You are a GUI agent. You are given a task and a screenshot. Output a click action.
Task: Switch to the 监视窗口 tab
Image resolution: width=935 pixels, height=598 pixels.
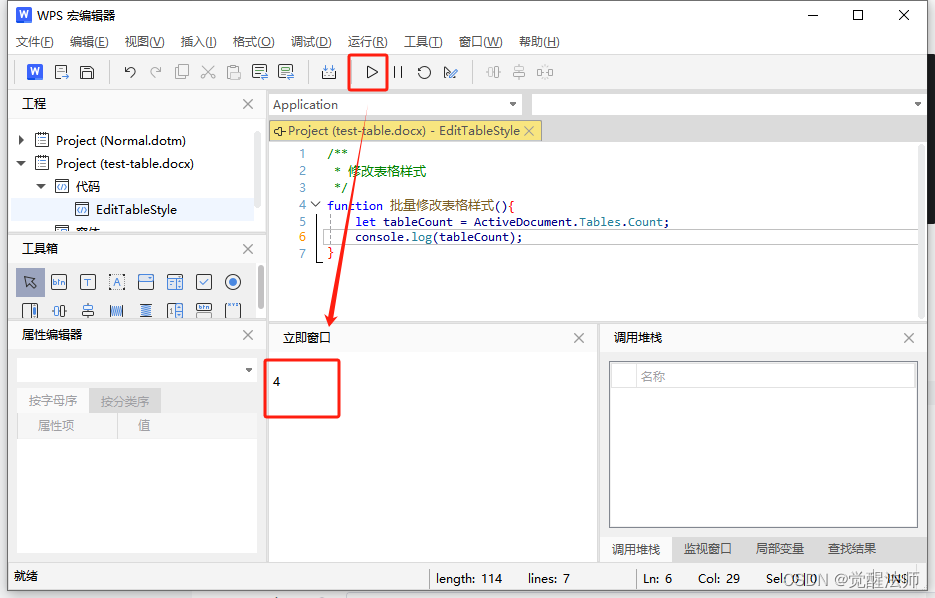click(x=708, y=548)
